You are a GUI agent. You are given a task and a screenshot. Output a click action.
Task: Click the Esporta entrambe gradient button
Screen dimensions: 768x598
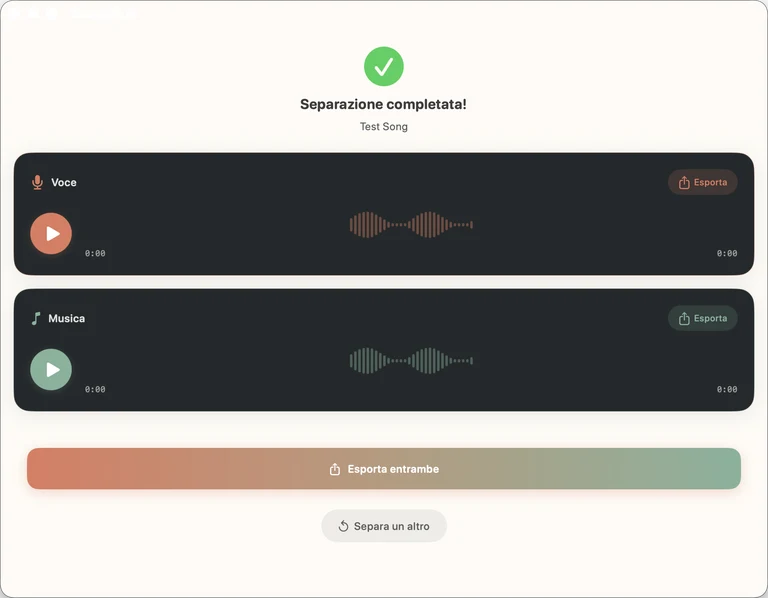point(384,469)
